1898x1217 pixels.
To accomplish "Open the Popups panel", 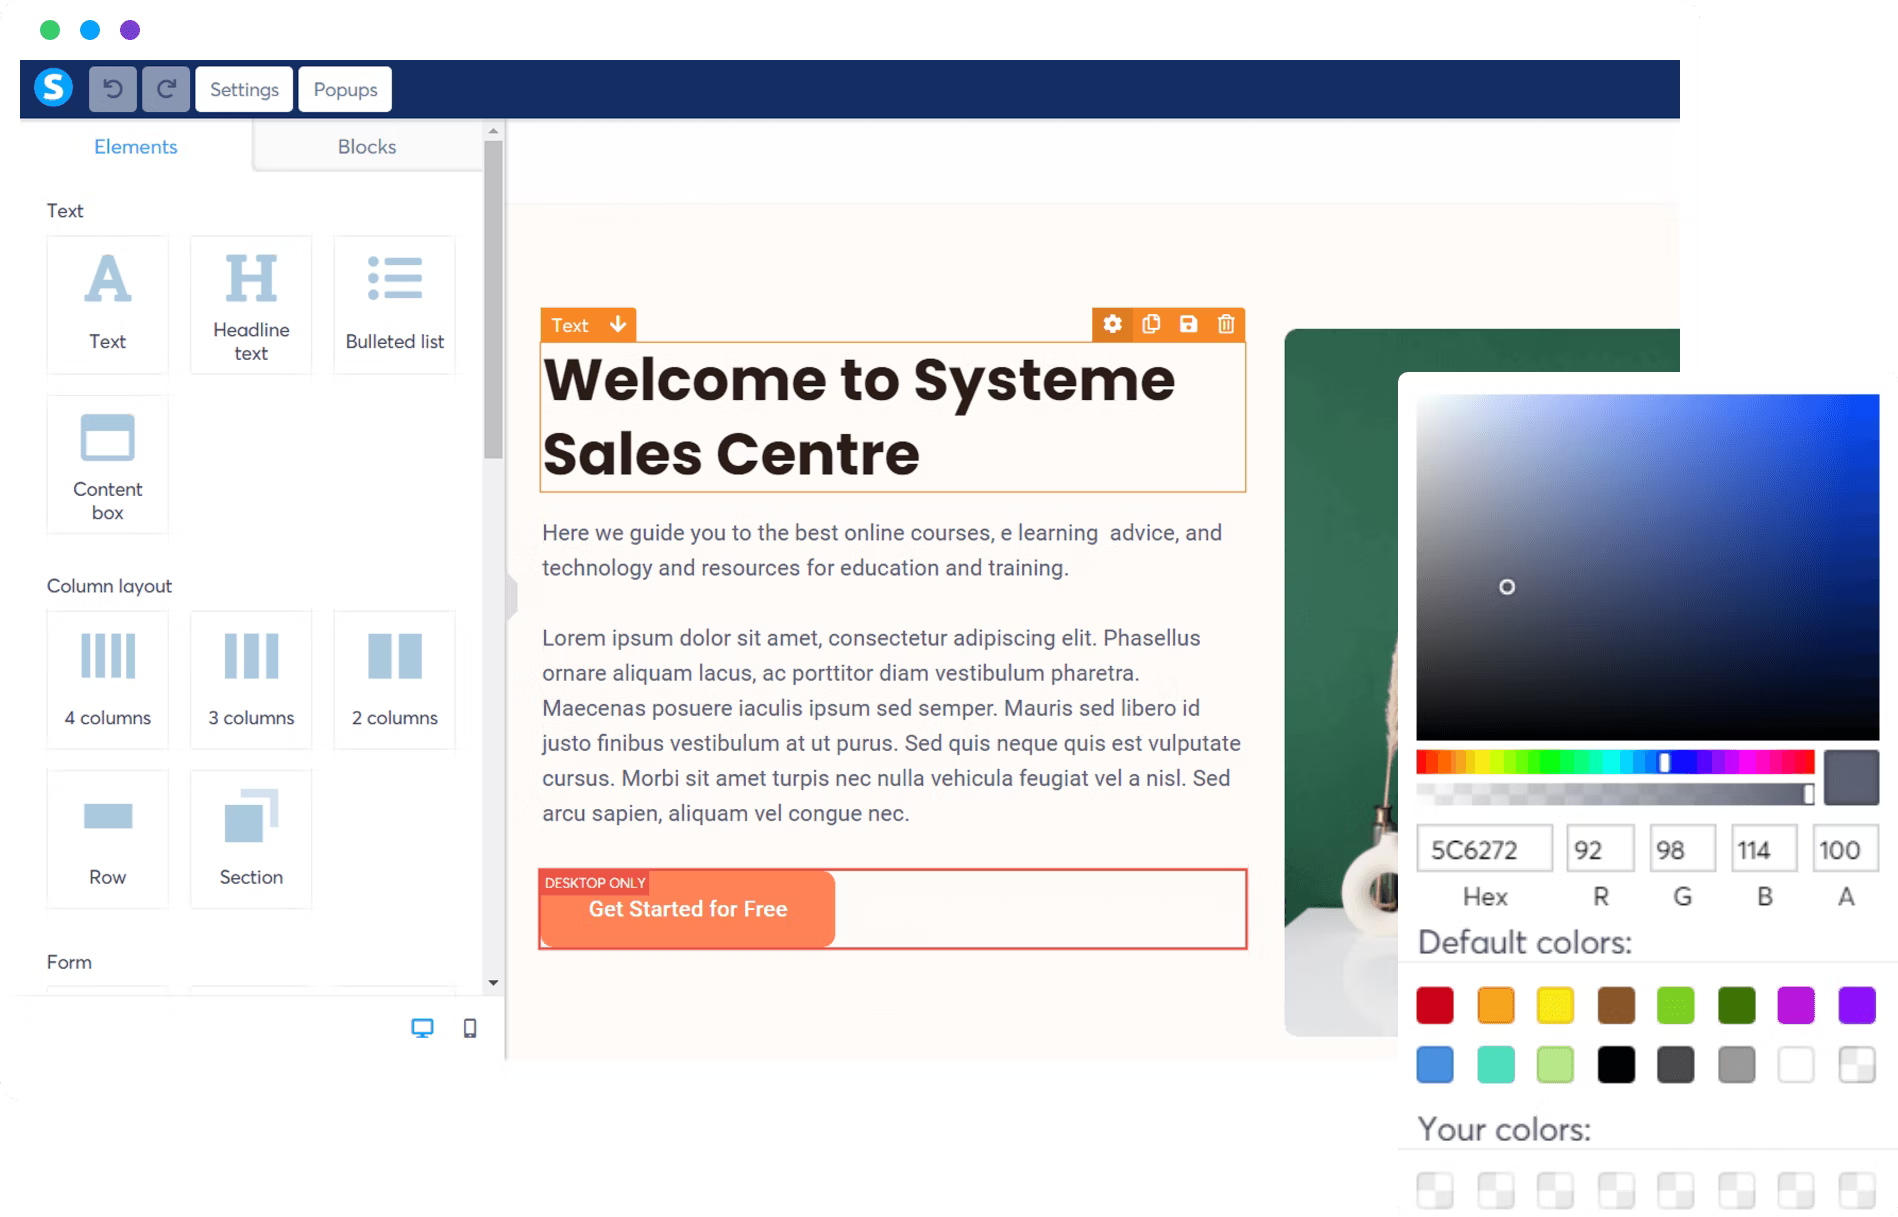I will pos(345,89).
